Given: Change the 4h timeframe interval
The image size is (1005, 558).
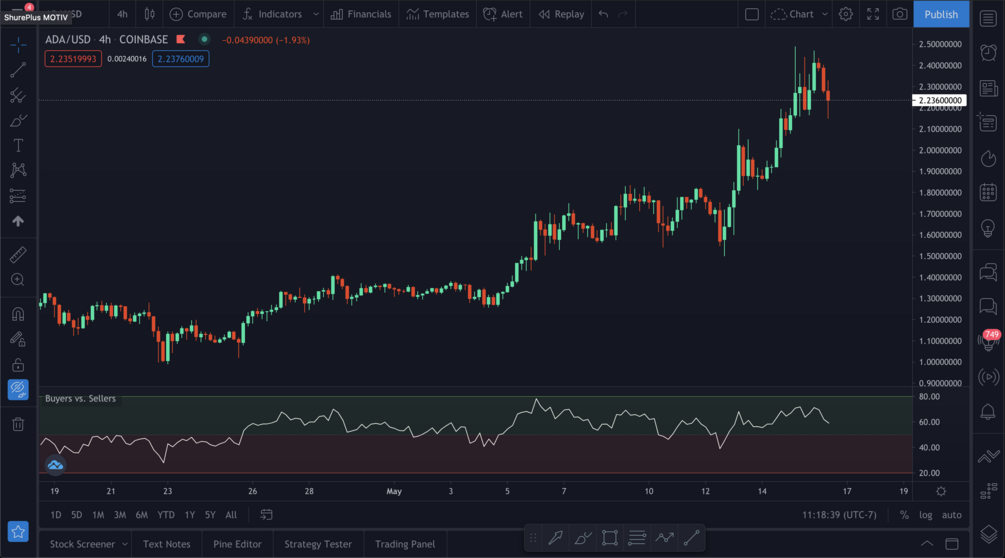Looking at the screenshot, I should click(x=122, y=14).
